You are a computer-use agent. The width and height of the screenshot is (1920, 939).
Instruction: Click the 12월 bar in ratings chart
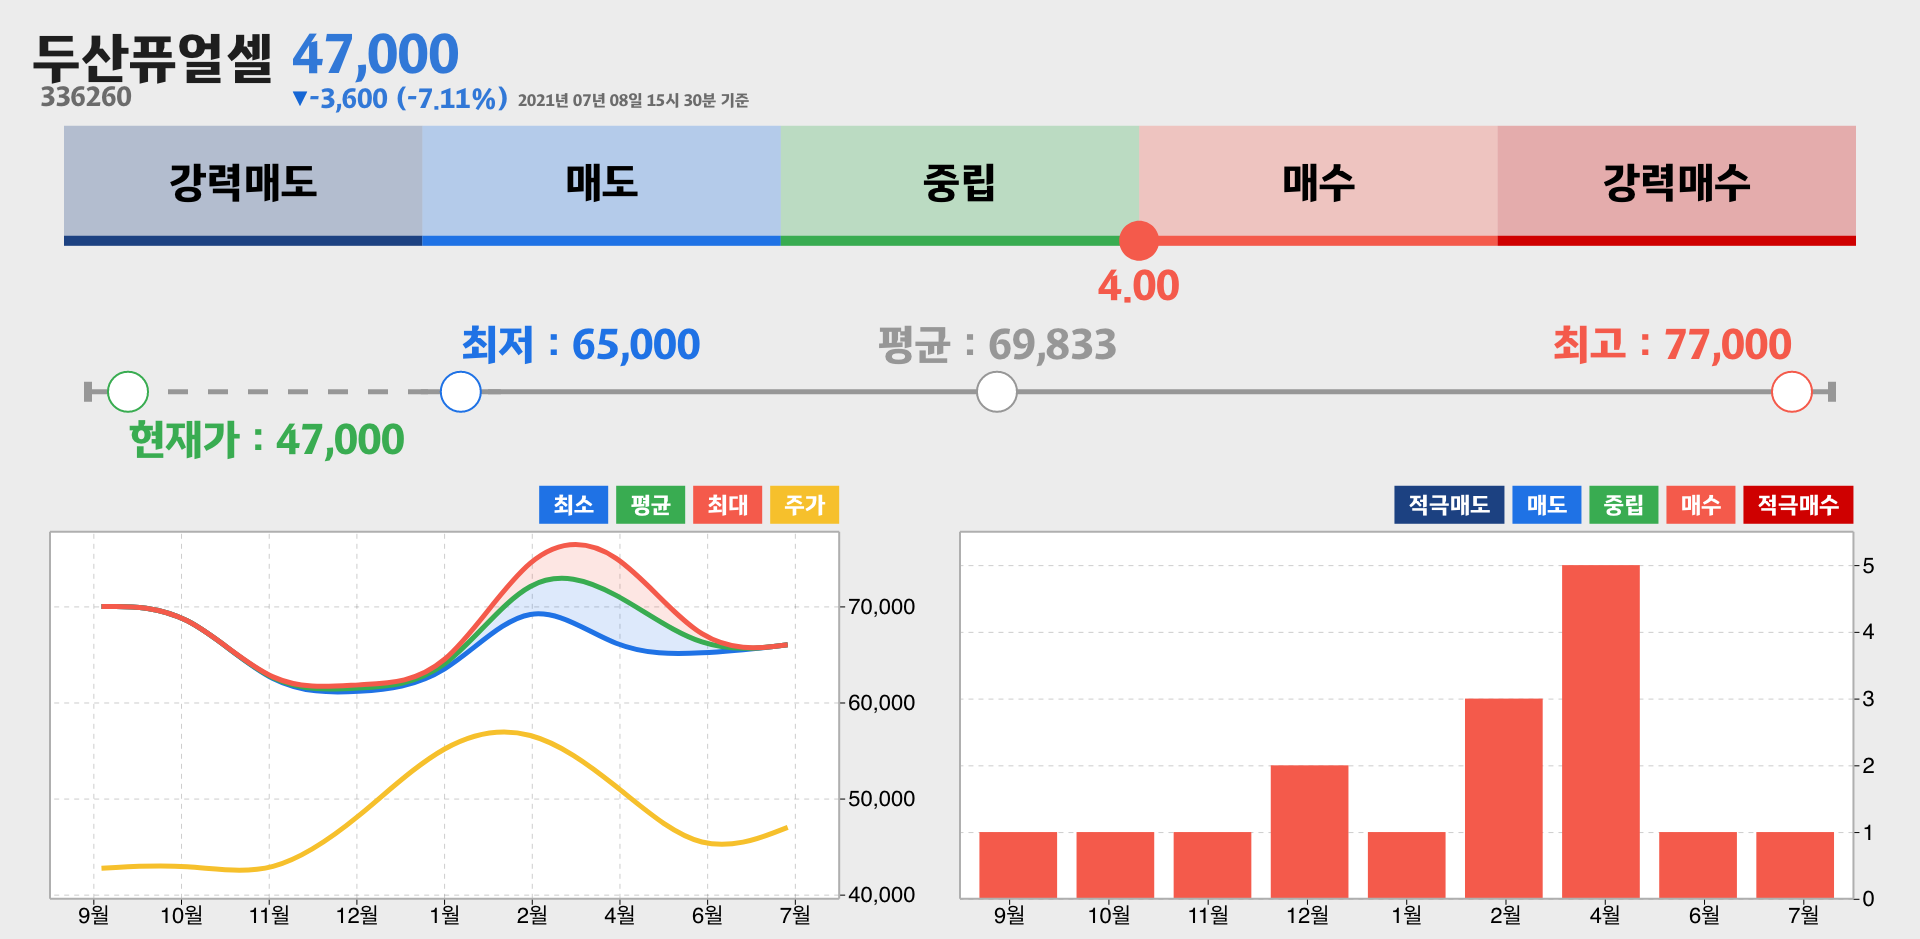[1310, 832]
